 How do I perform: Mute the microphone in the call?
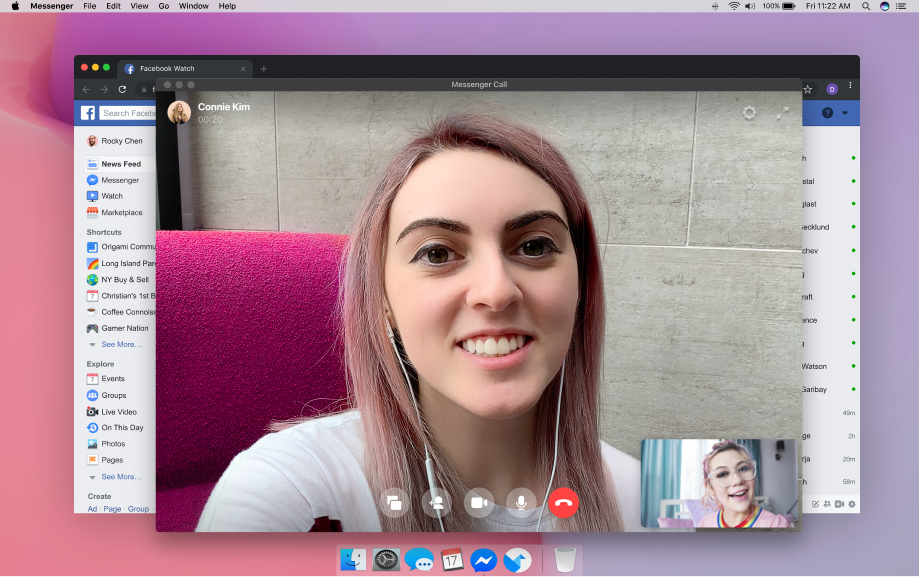pos(520,503)
